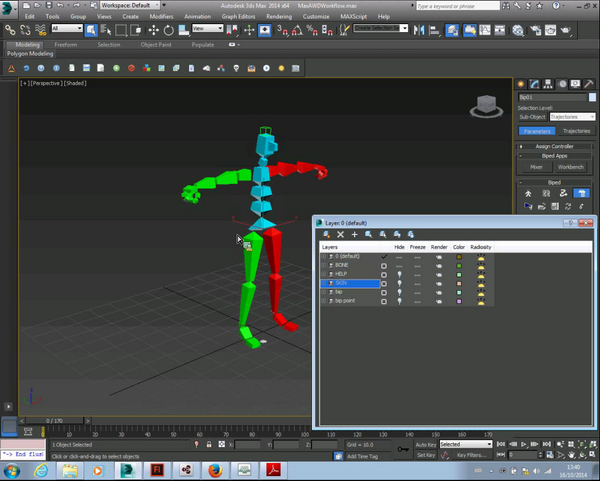The width and height of the screenshot is (600, 481).
Task: Click the Trajectories button
Action: click(x=576, y=131)
